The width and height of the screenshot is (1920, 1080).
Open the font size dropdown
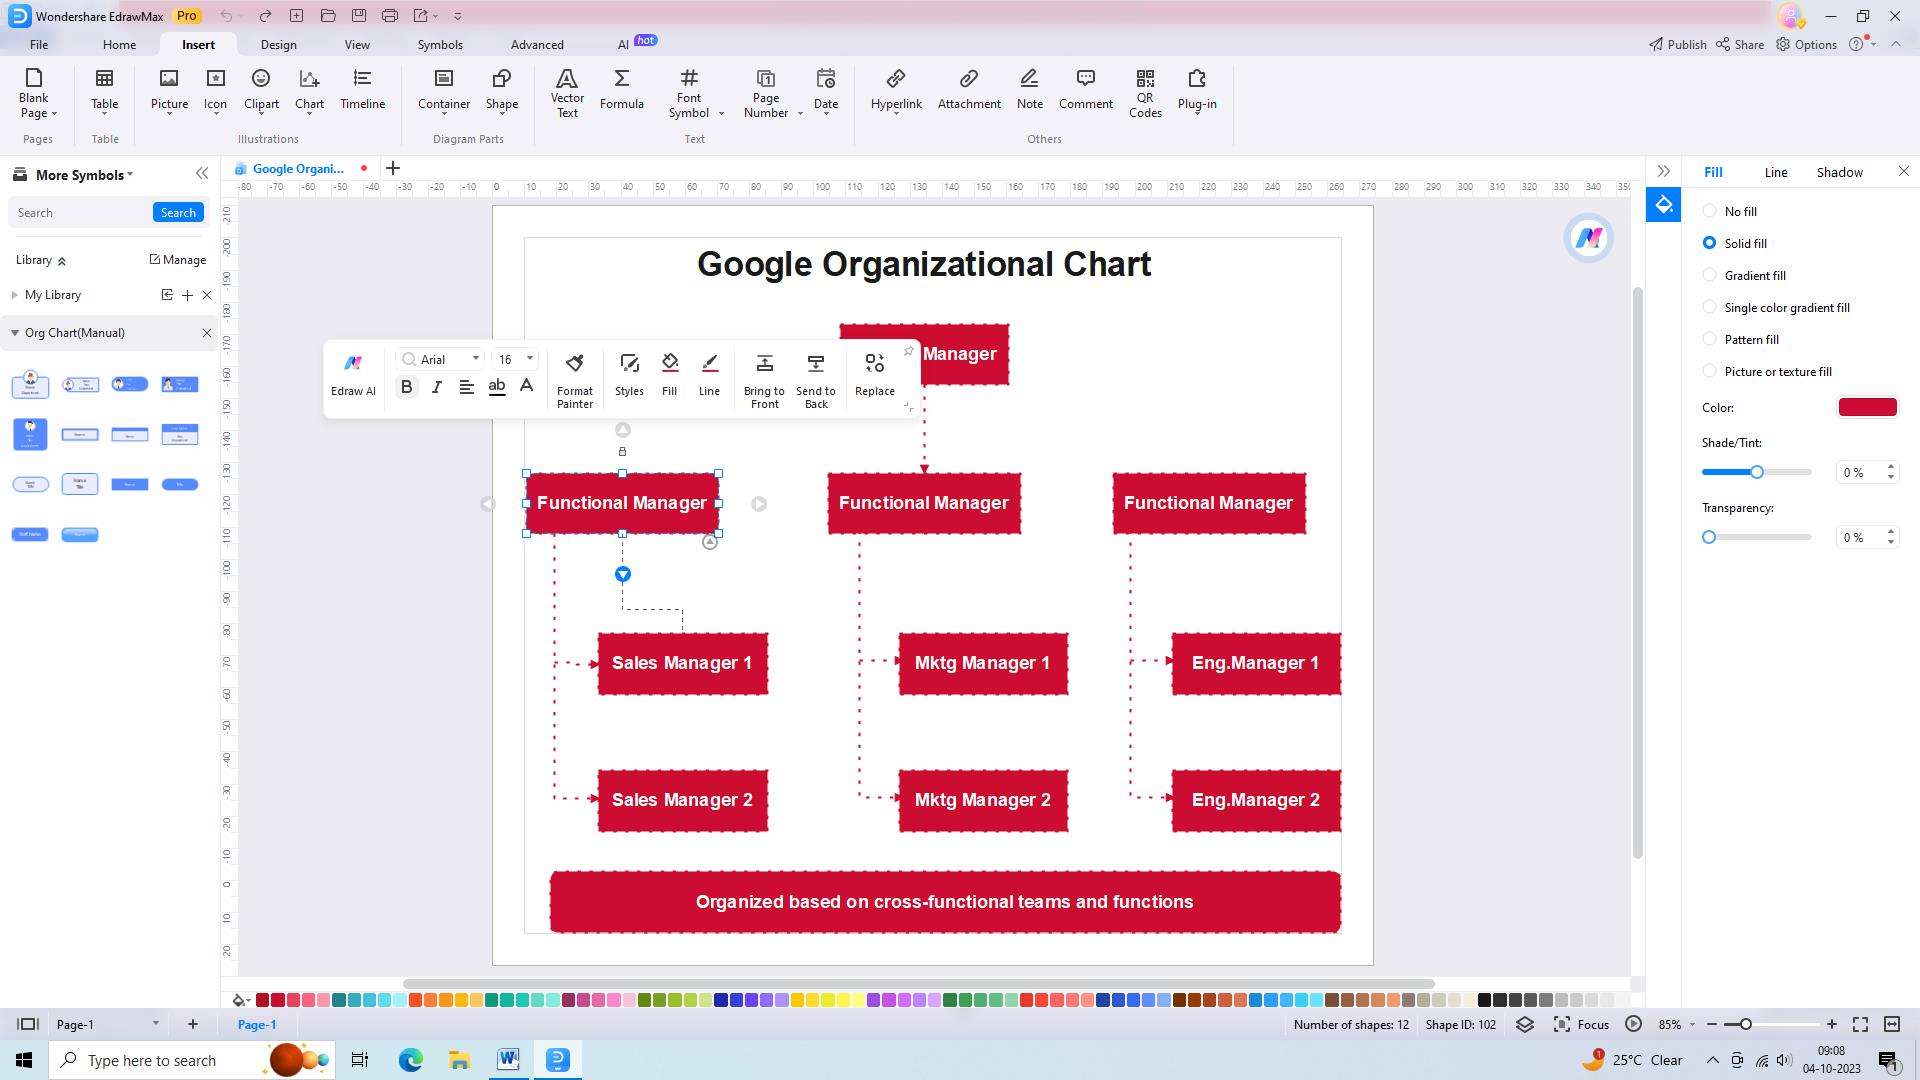pyautogui.click(x=529, y=359)
